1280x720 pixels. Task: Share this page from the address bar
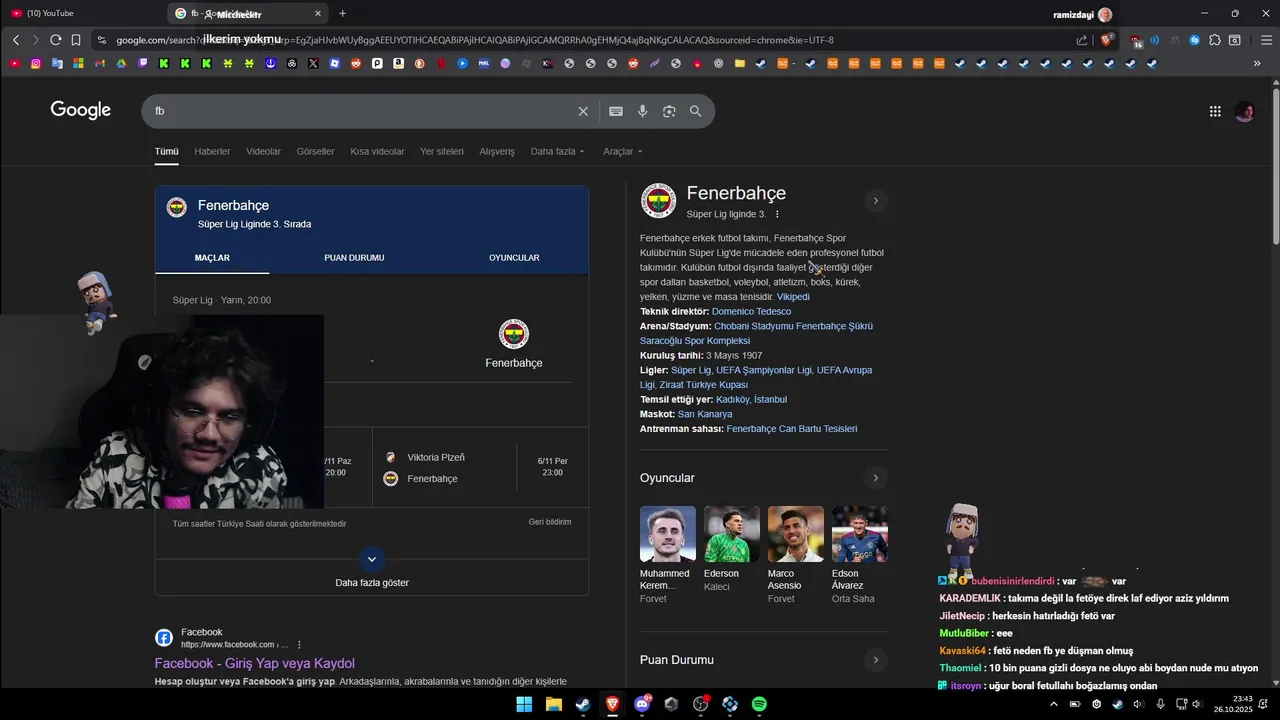1082,40
